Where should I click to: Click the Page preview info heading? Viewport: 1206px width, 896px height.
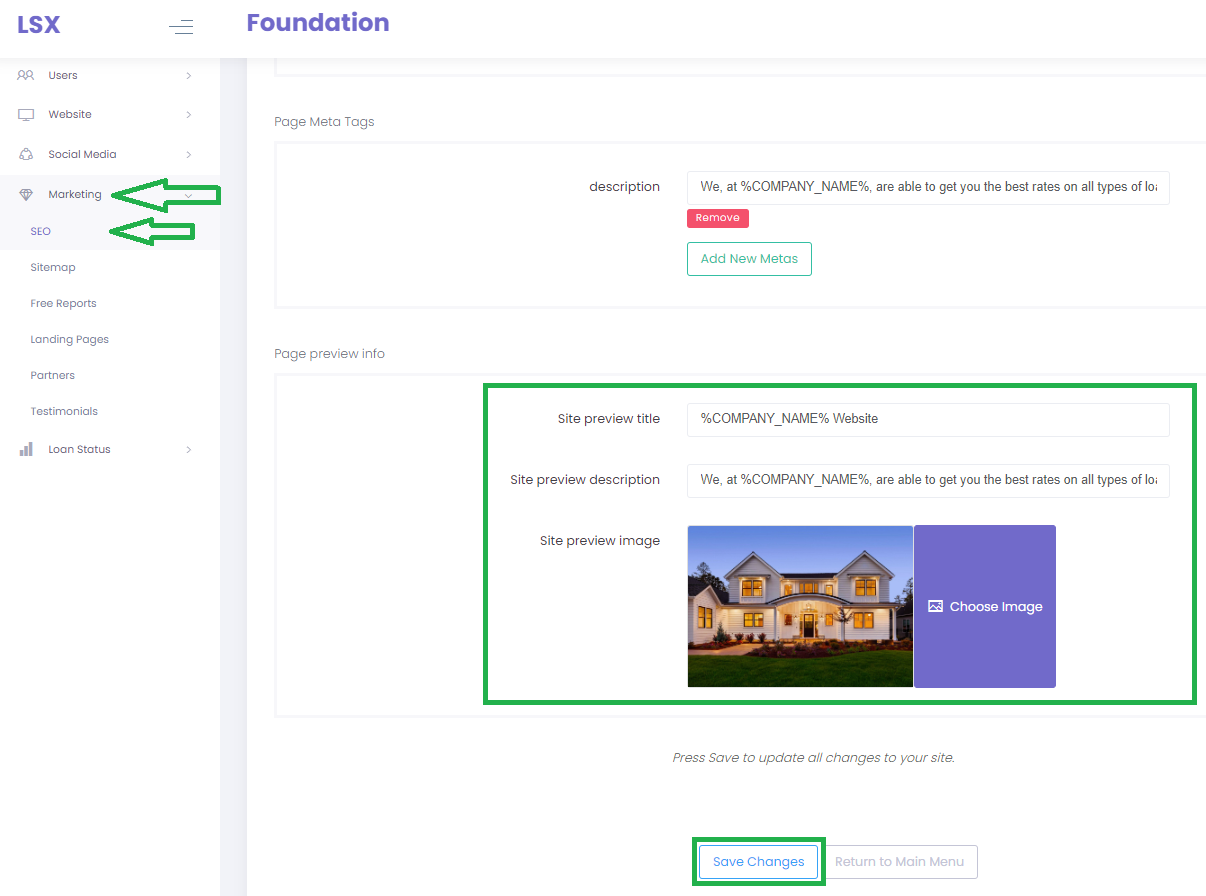point(329,354)
